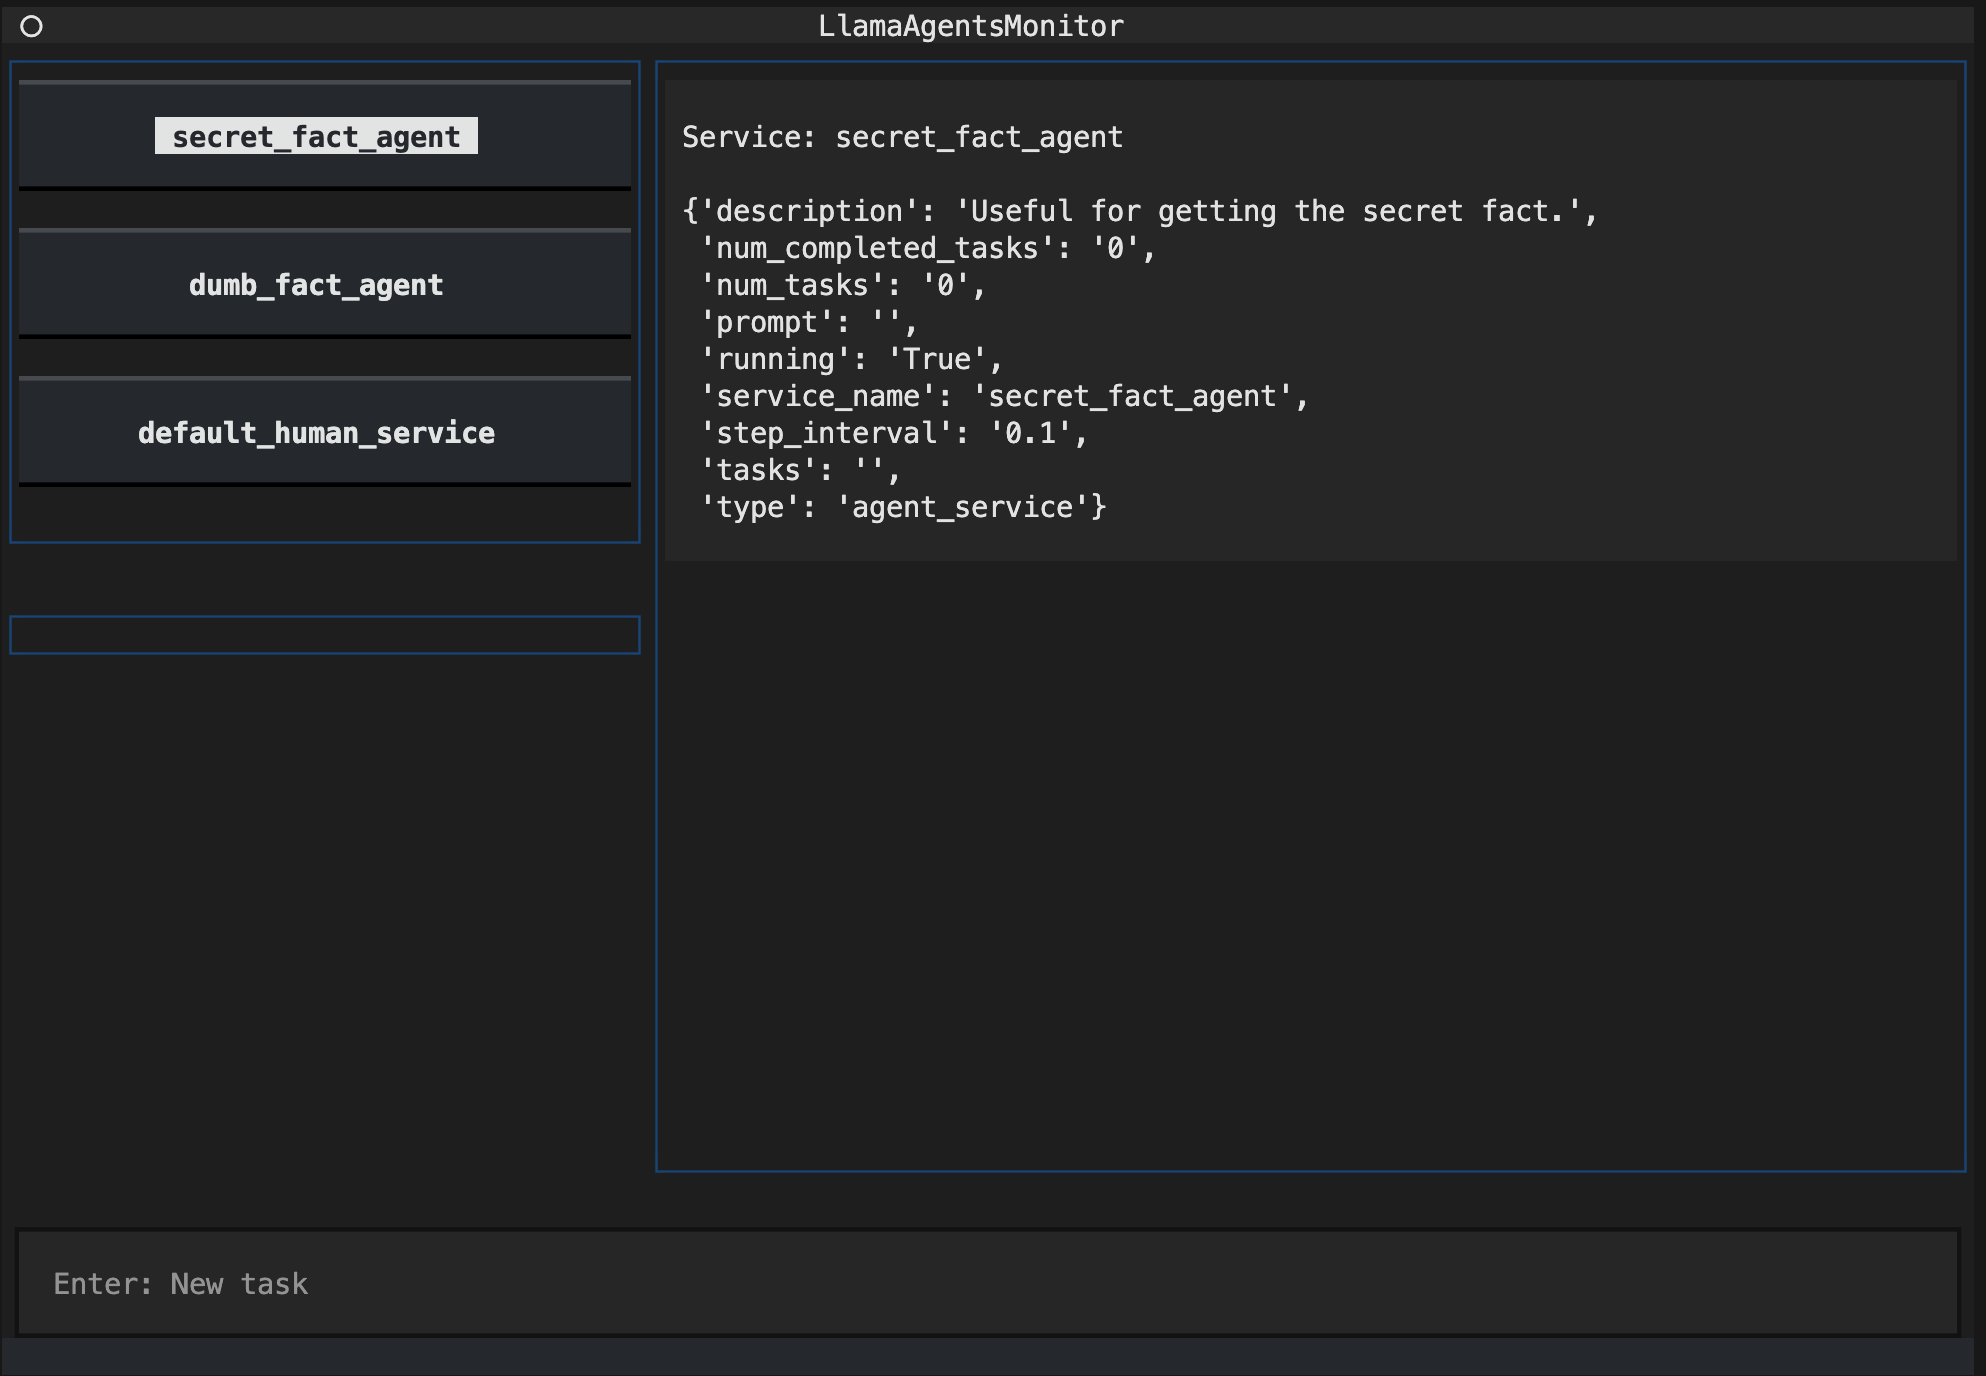This screenshot has height=1376, width=1986.
Task: Click the 'tasks' entry in service details
Action: tap(798, 470)
